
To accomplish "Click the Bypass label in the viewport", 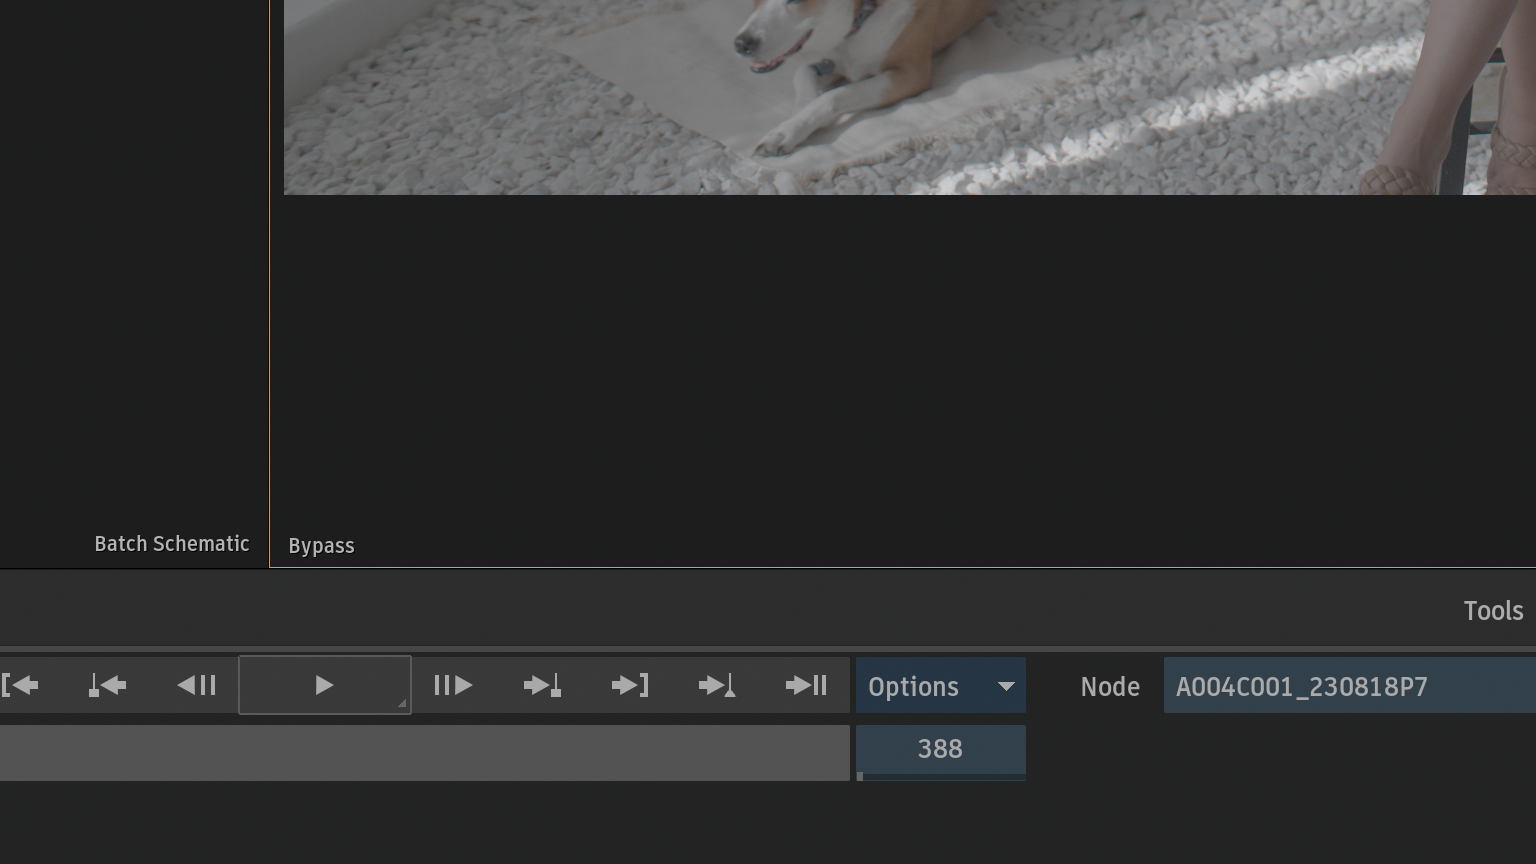I will tap(321, 546).
